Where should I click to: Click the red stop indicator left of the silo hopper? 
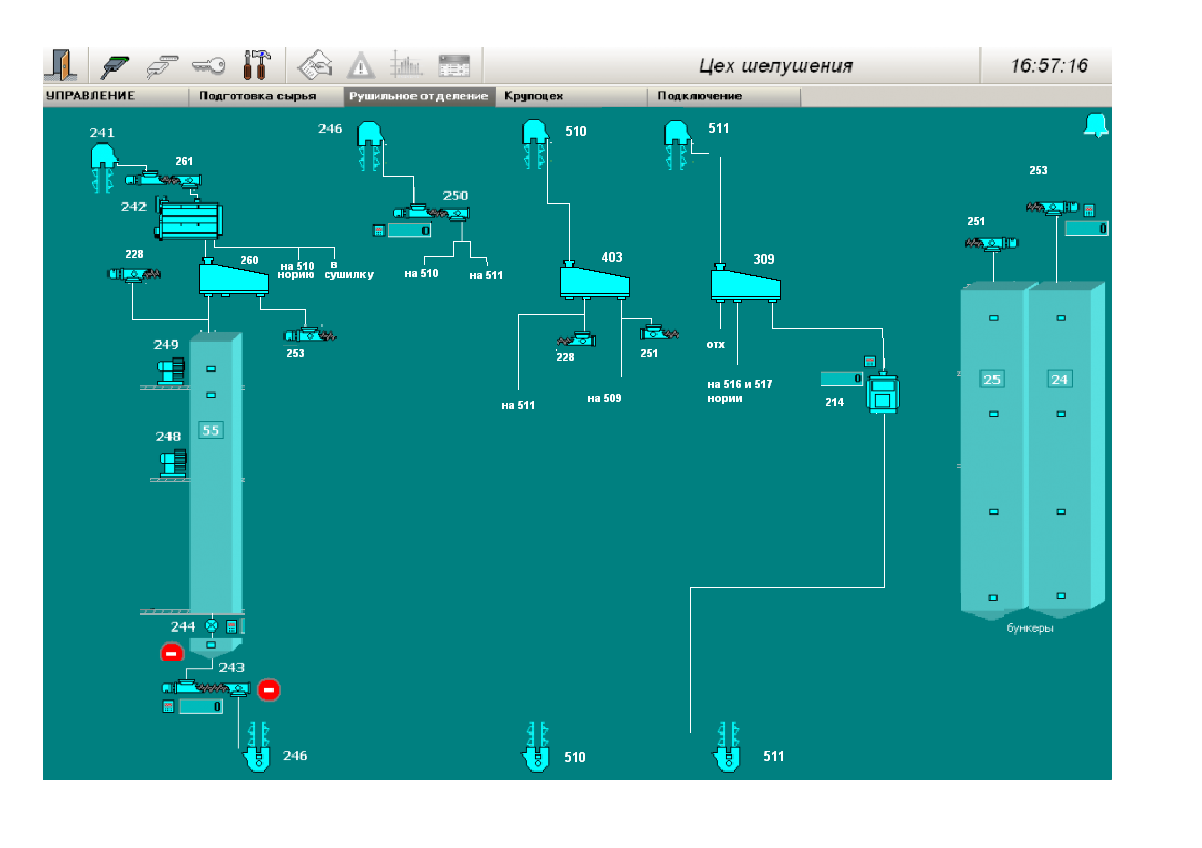[x=171, y=653]
